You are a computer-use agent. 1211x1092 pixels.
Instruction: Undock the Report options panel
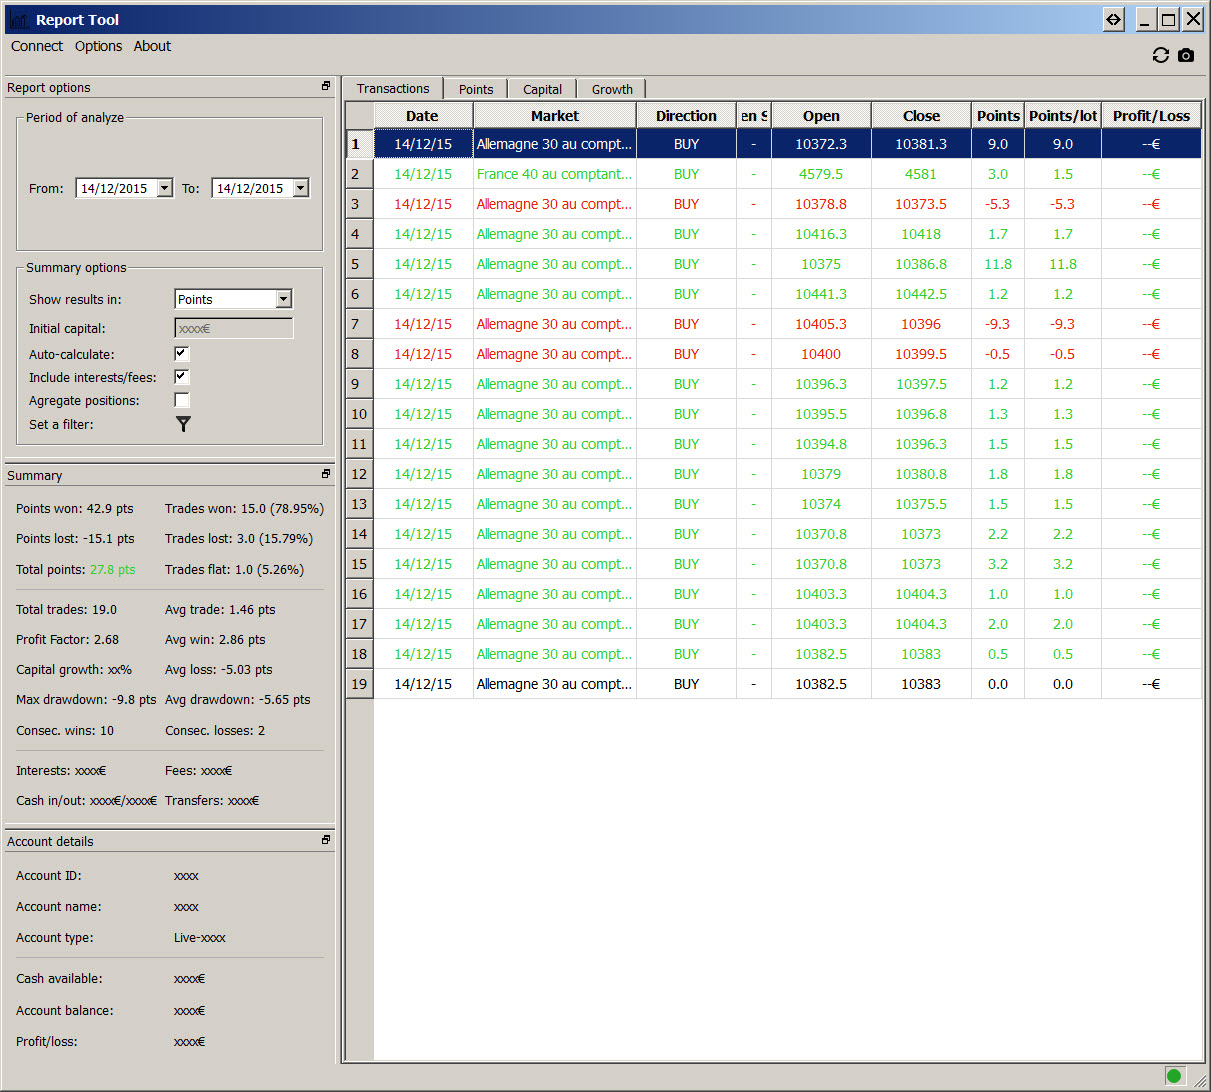click(326, 87)
